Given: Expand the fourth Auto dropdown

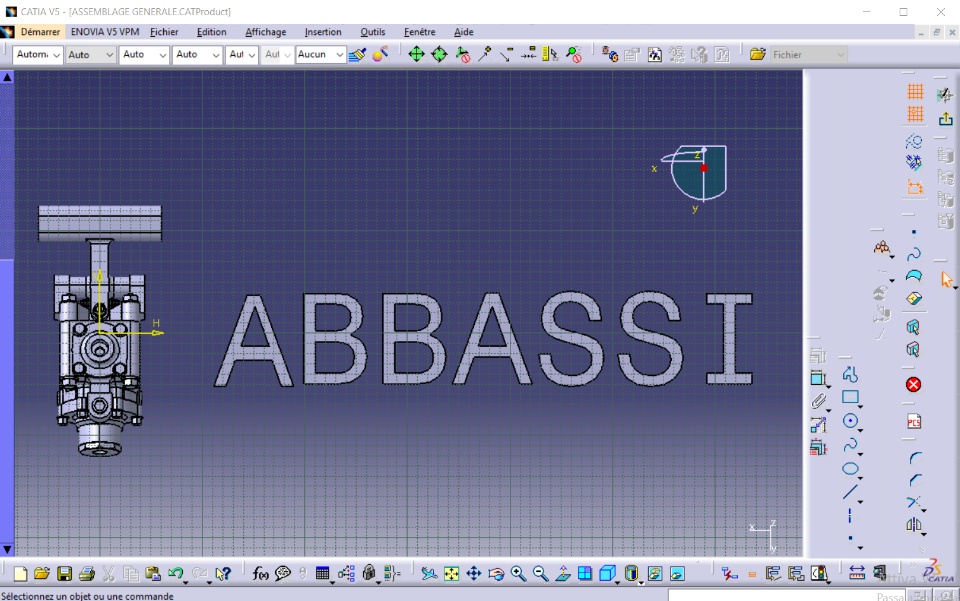Looking at the screenshot, I should tap(197, 54).
